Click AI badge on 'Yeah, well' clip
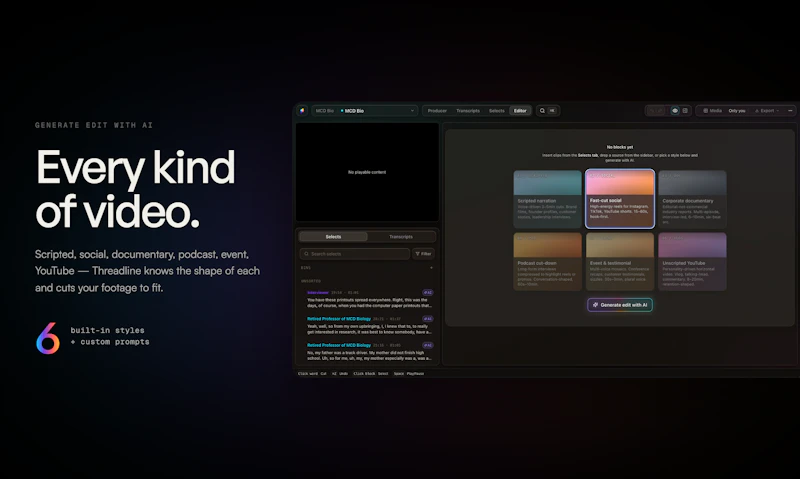 click(x=428, y=319)
